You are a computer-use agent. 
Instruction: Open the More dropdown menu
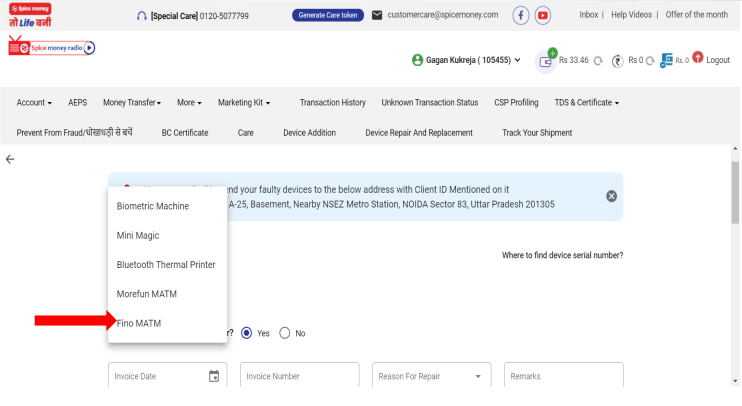tap(189, 103)
